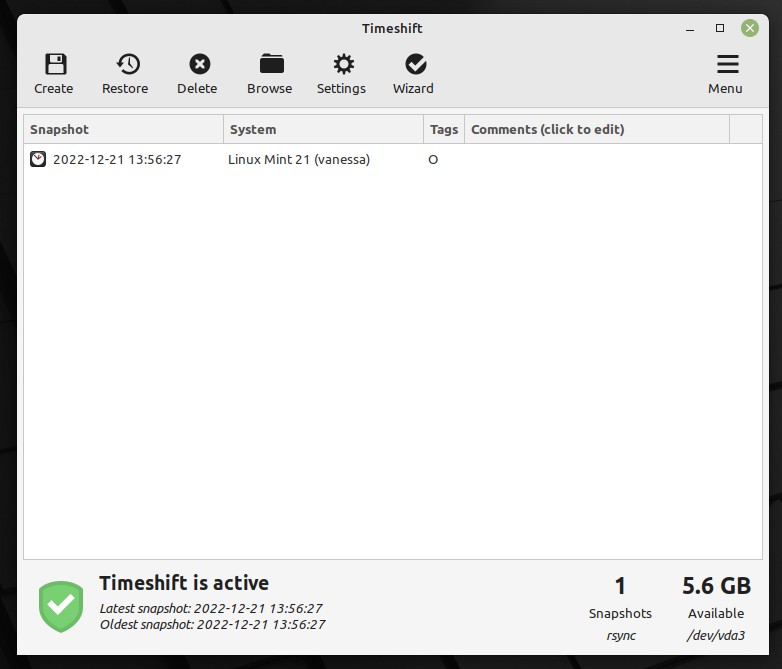Sort by the System column header
The width and height of the screenshot is (782, 669).
click(x=324, y=130)
